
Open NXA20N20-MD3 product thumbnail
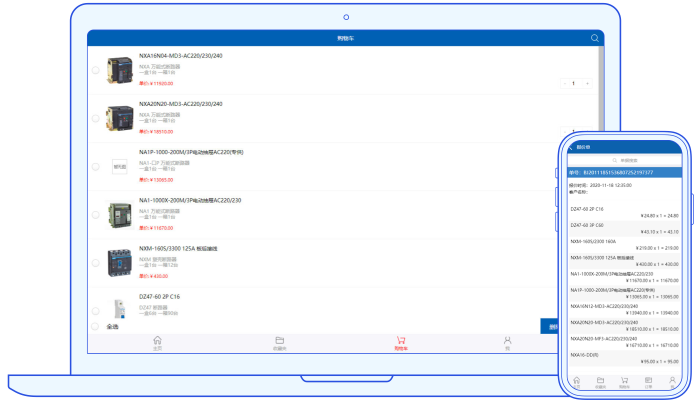tap(120, 118)
